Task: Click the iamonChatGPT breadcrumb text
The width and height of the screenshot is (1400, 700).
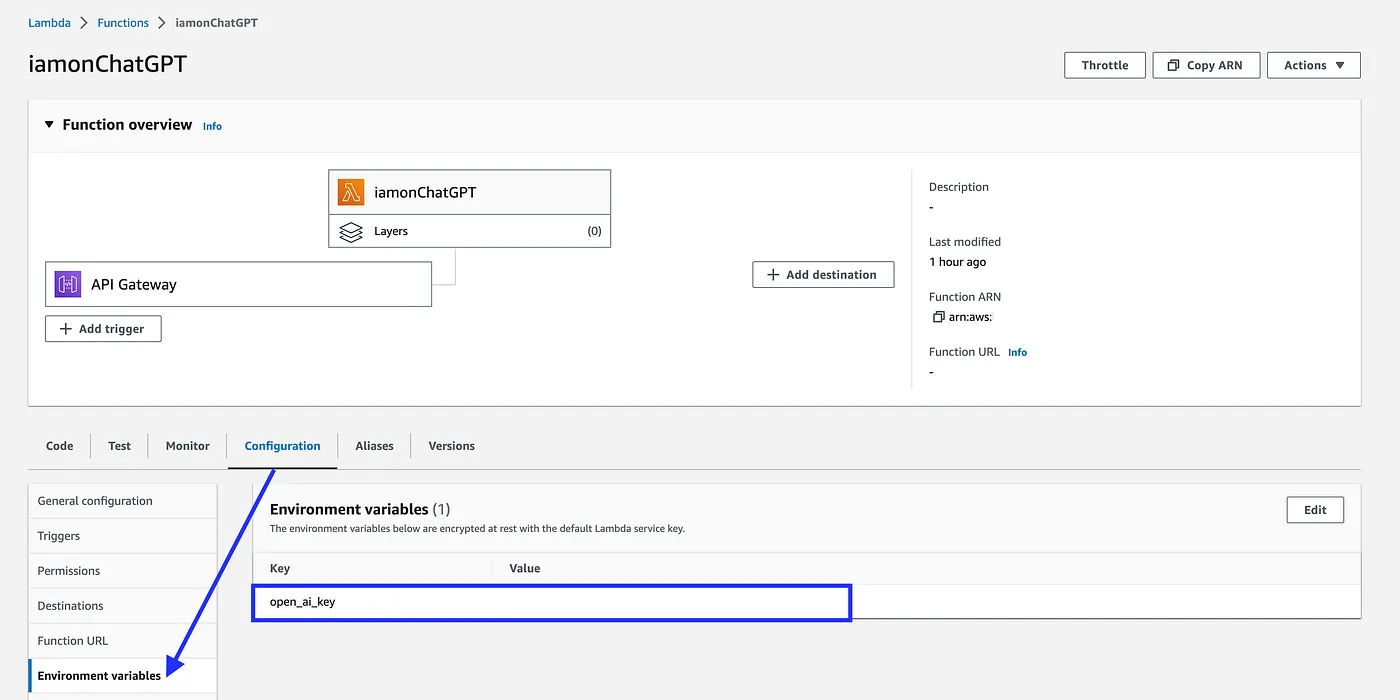Action: pos(216,22)
